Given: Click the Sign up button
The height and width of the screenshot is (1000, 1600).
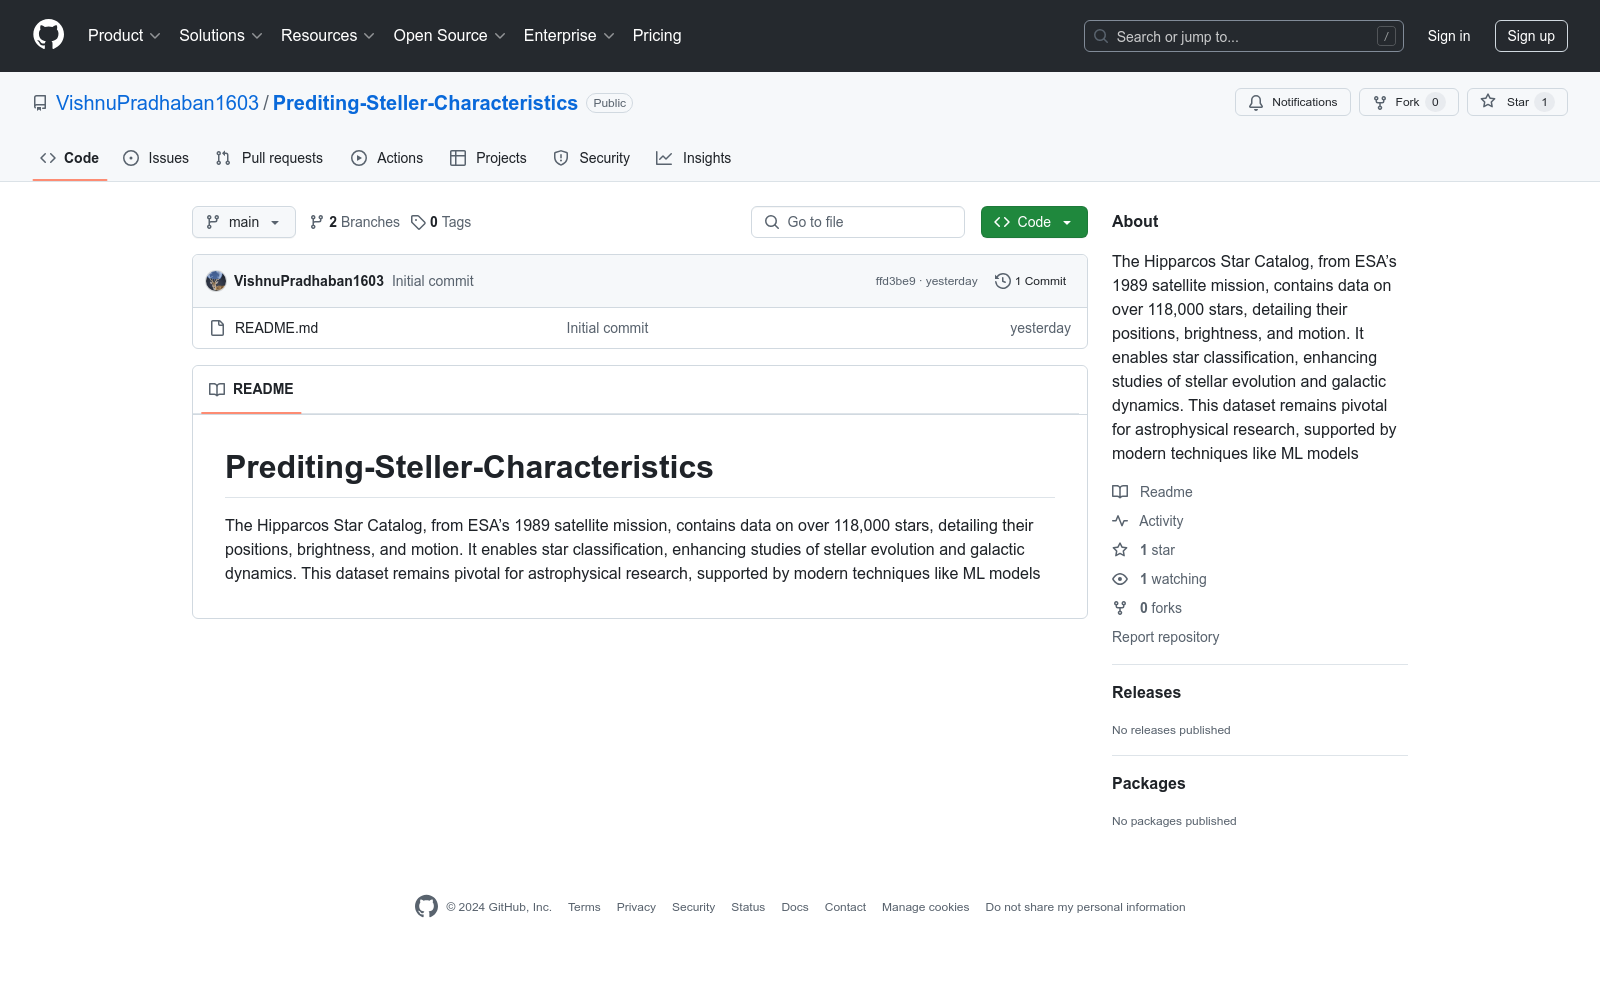Looking at the screenshot, I should 1531,36.
